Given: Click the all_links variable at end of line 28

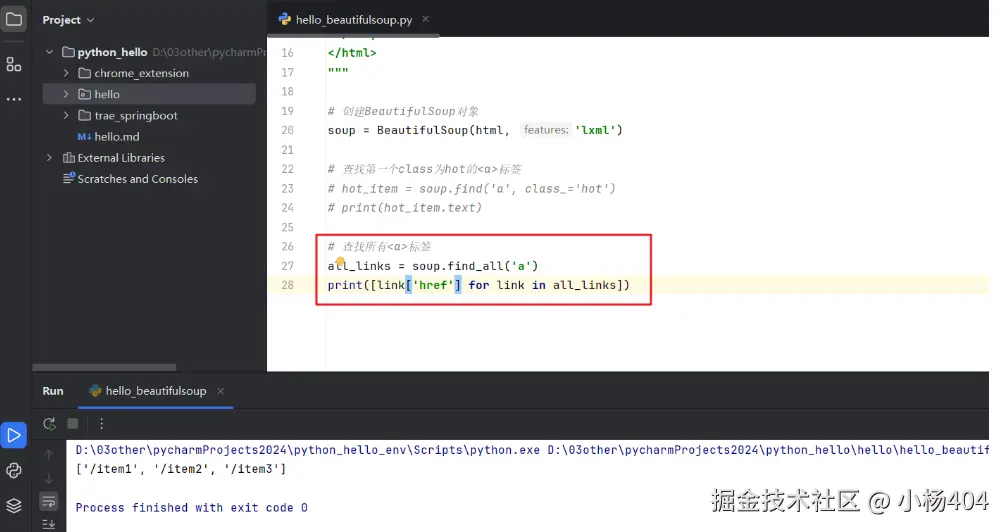Looking at the screenshot, I should [584, 285].
